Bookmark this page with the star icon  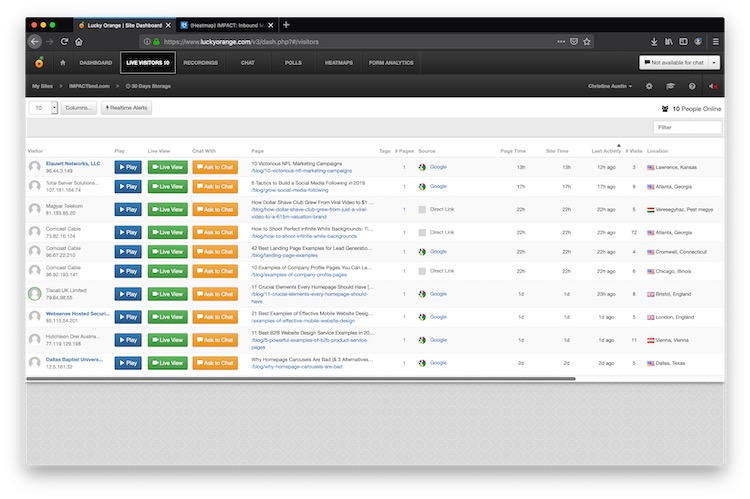pyautogui.click(x=587, y=42)
